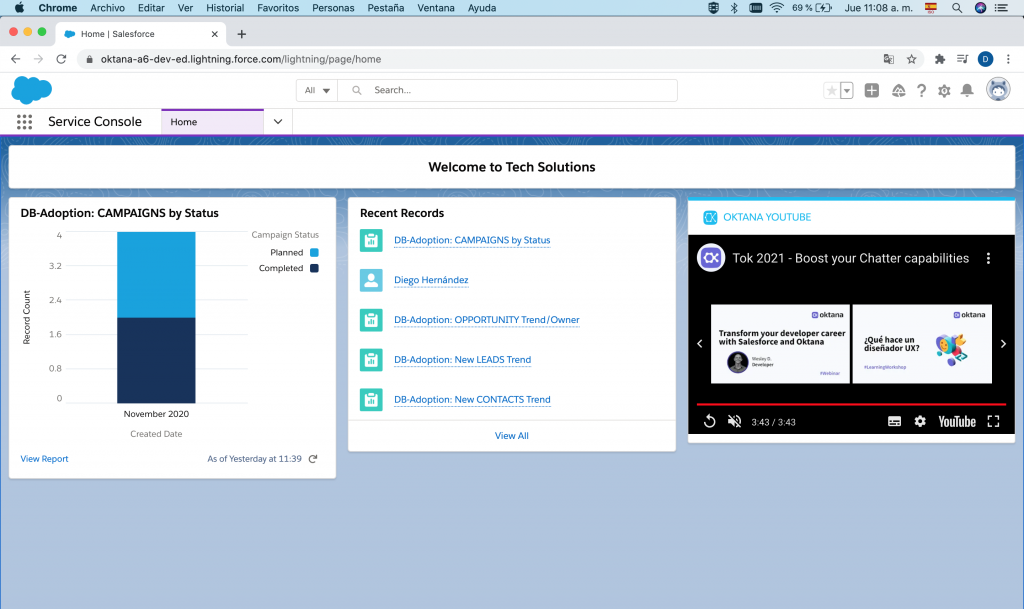Viewport: 1024px width, 609px height.
Task: Open the Favorites star icon
Action: tap(831, 91)
